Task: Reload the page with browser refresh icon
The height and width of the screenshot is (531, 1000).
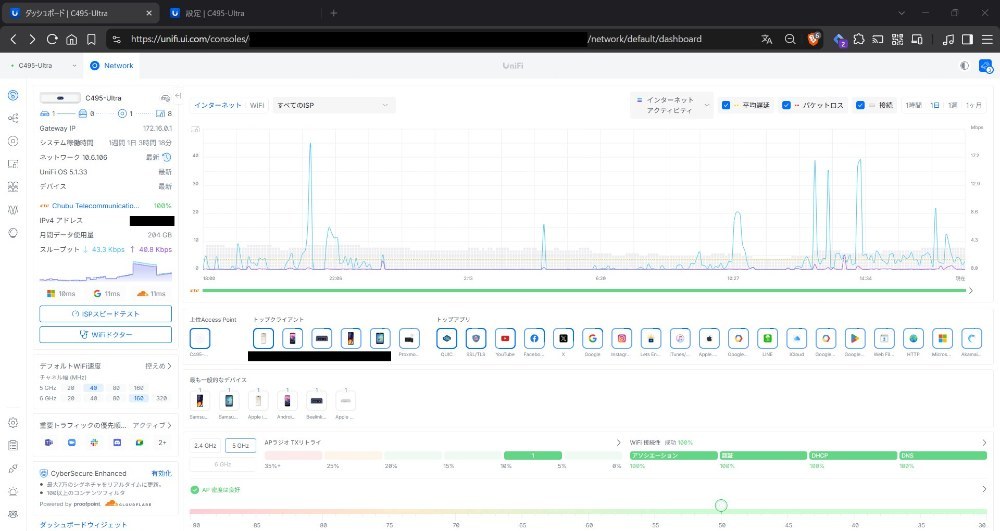Action: 52,40
